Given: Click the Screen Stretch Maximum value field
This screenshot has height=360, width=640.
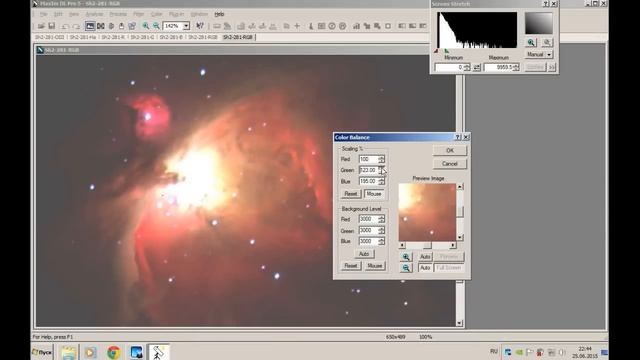Looking at the screenshot, I should coord(498,67).
